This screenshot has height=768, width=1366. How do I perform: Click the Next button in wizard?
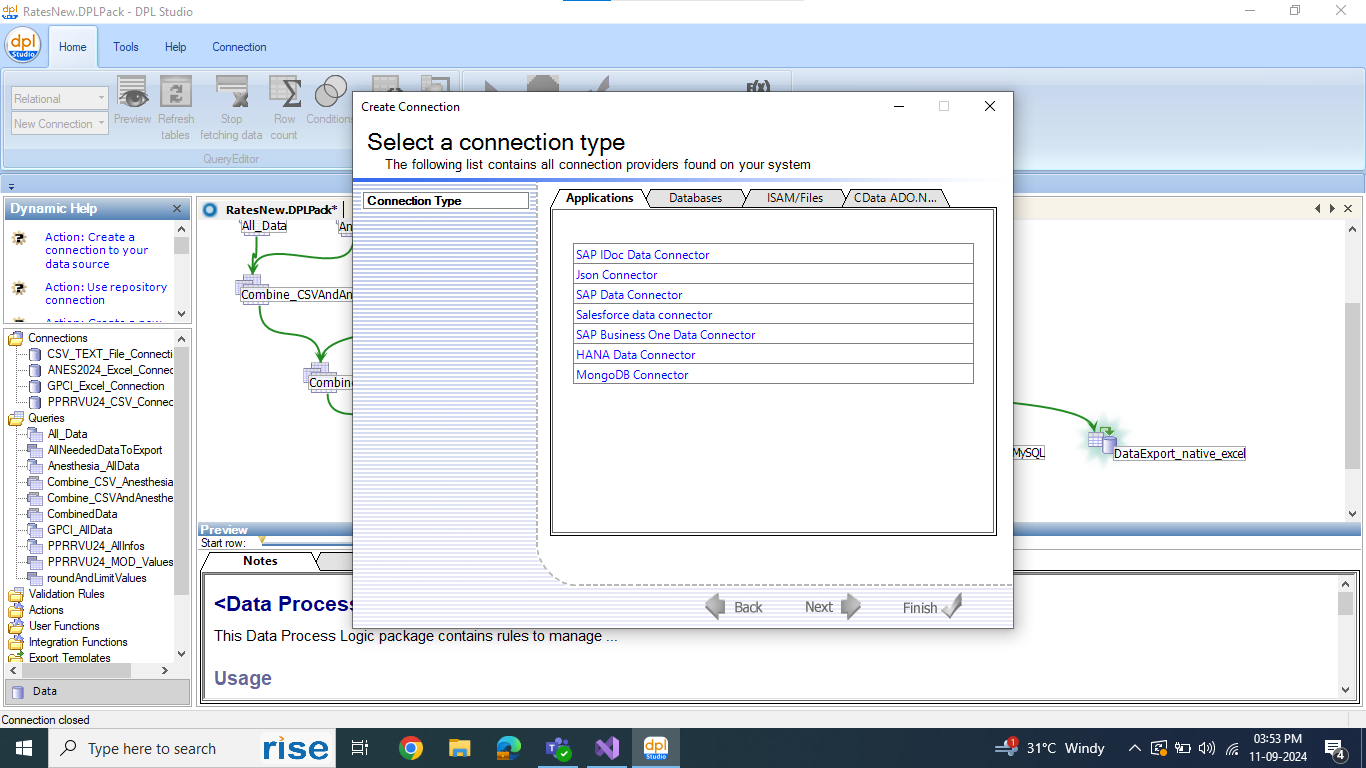click(x=833, y=607)
